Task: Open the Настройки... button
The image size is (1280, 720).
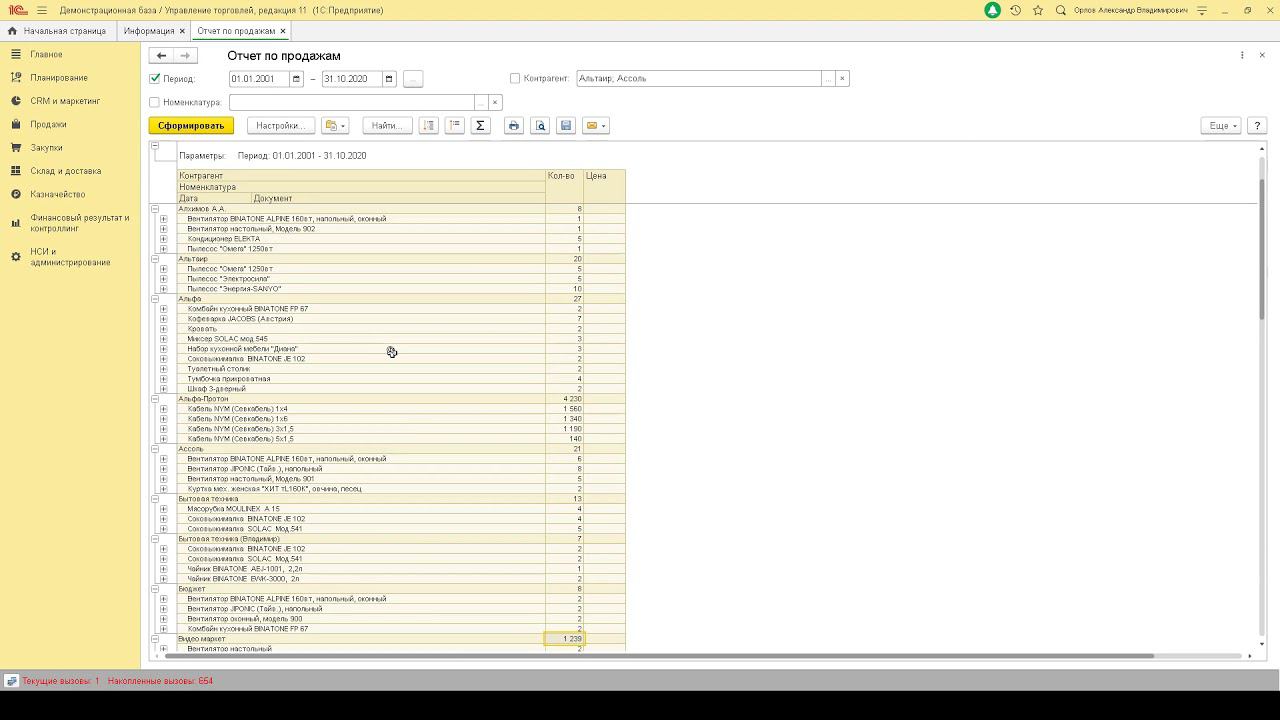Action: 280,126
